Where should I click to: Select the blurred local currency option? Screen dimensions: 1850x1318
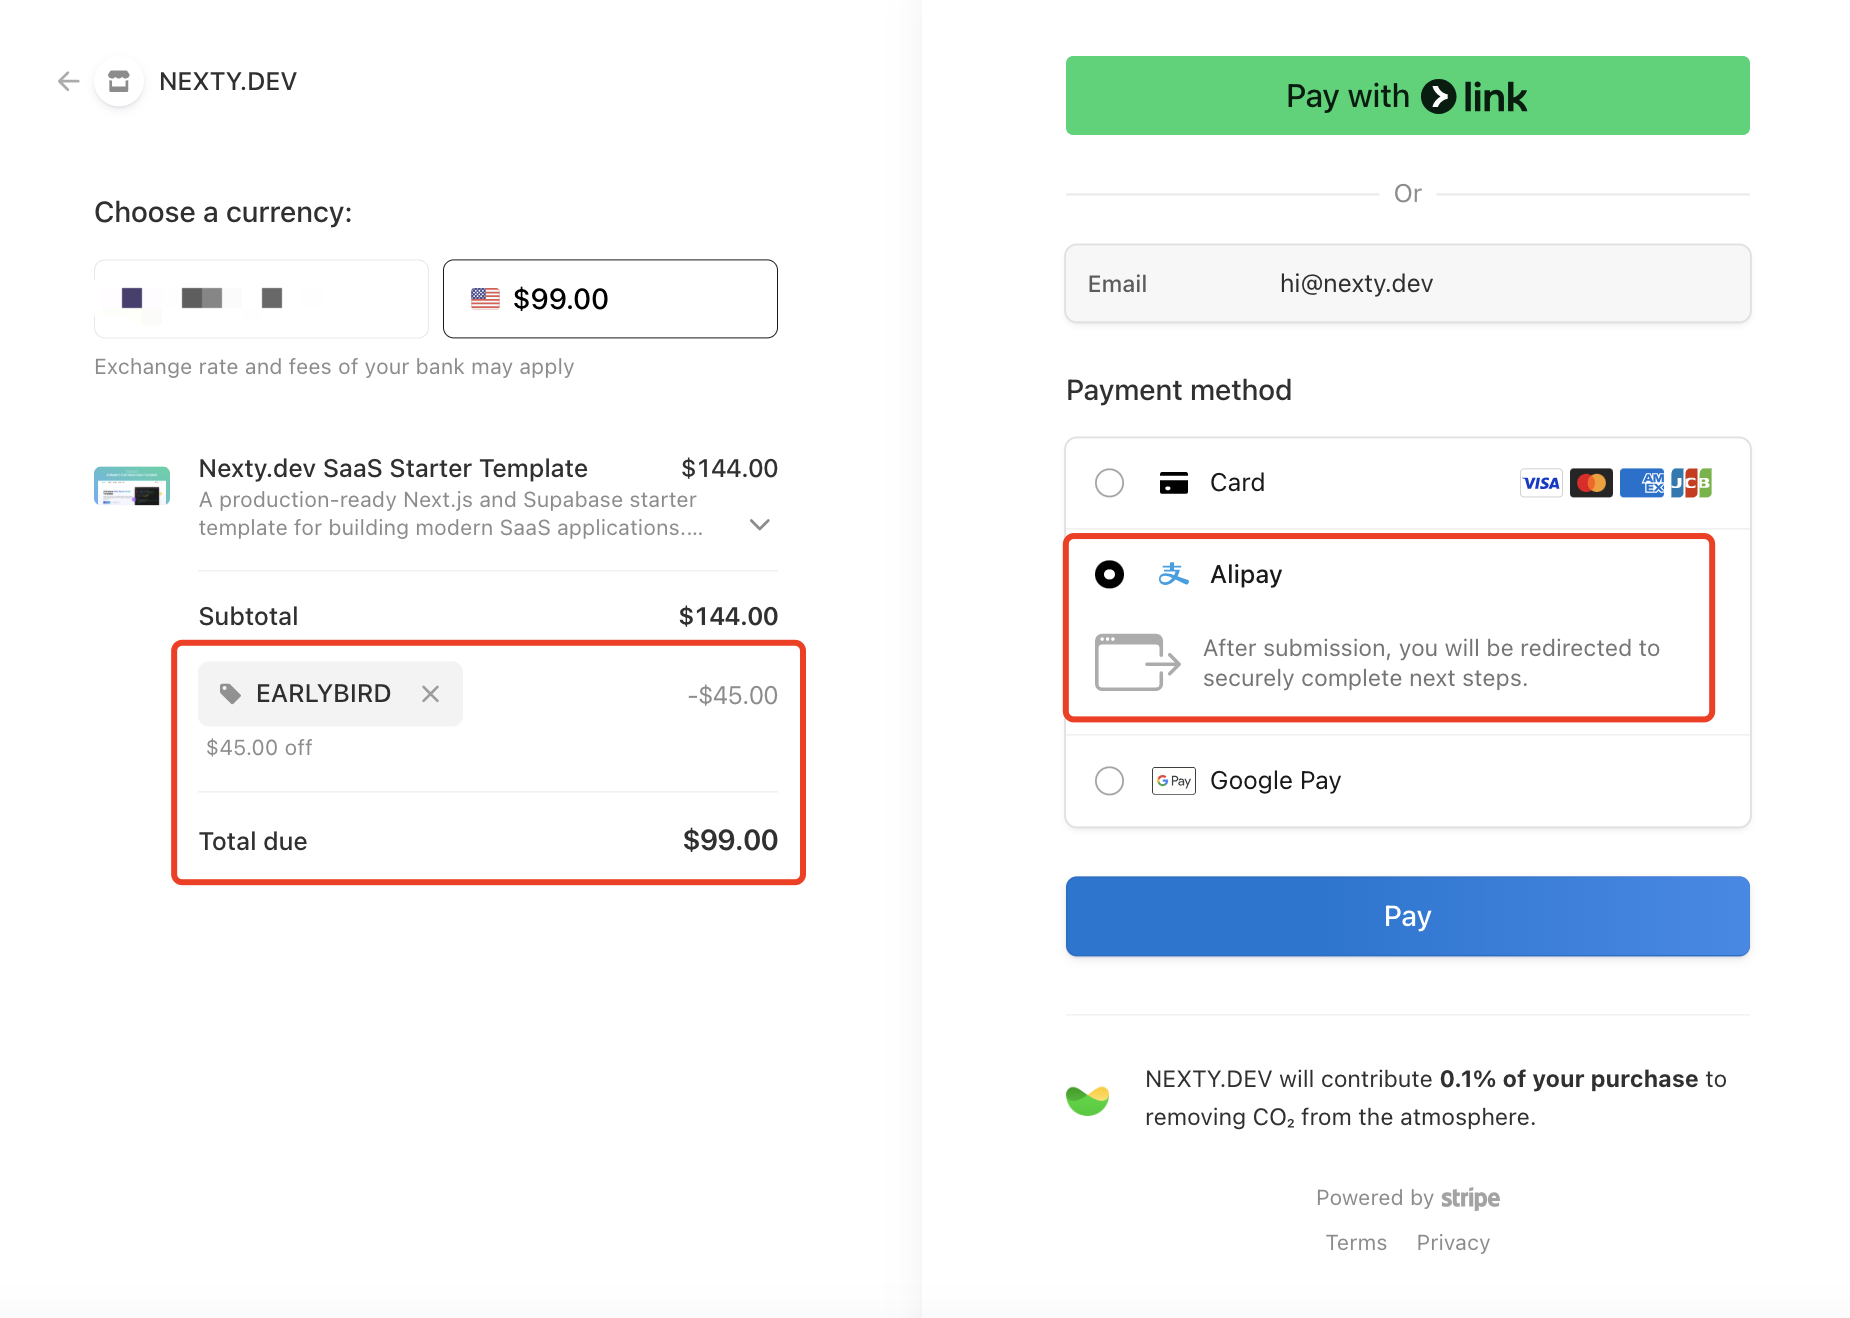click(x=261, y=299)
